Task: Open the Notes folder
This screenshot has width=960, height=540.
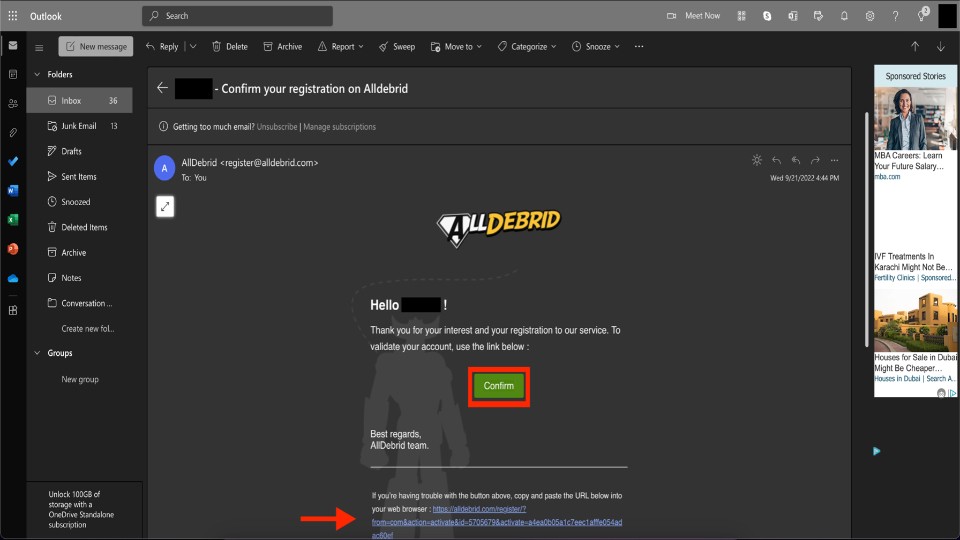Action: [80, 278]
